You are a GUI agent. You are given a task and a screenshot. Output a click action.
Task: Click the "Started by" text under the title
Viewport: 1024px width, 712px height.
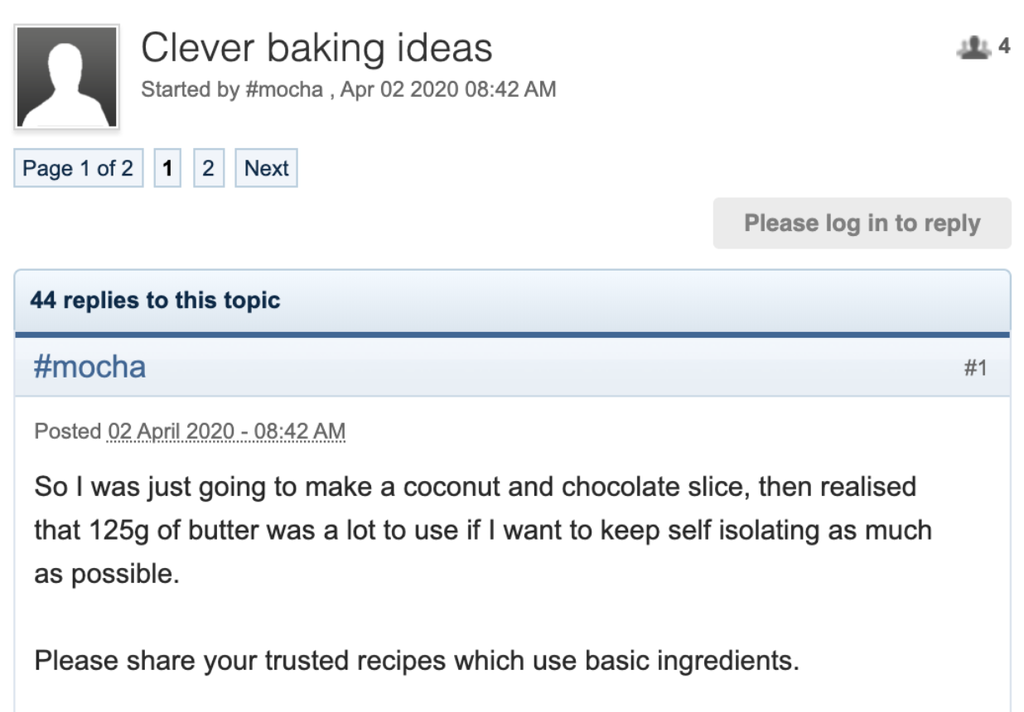[x=189, y=89]
